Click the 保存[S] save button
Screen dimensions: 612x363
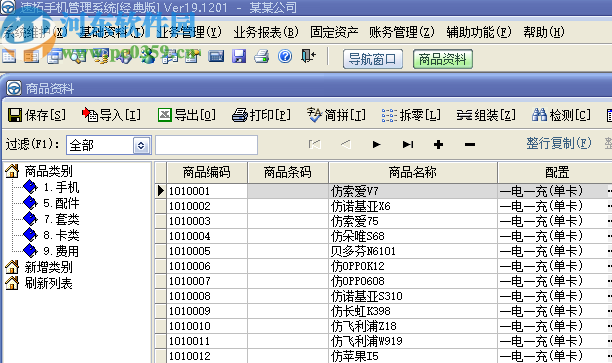pos(37,115)
